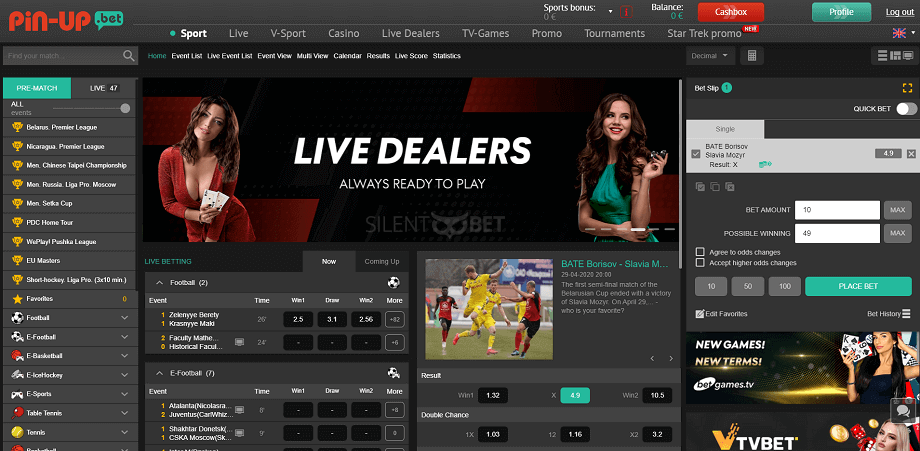This screenshot has height=451, width=920.
Task: Click the Log out link
Action: click(899, 12)
